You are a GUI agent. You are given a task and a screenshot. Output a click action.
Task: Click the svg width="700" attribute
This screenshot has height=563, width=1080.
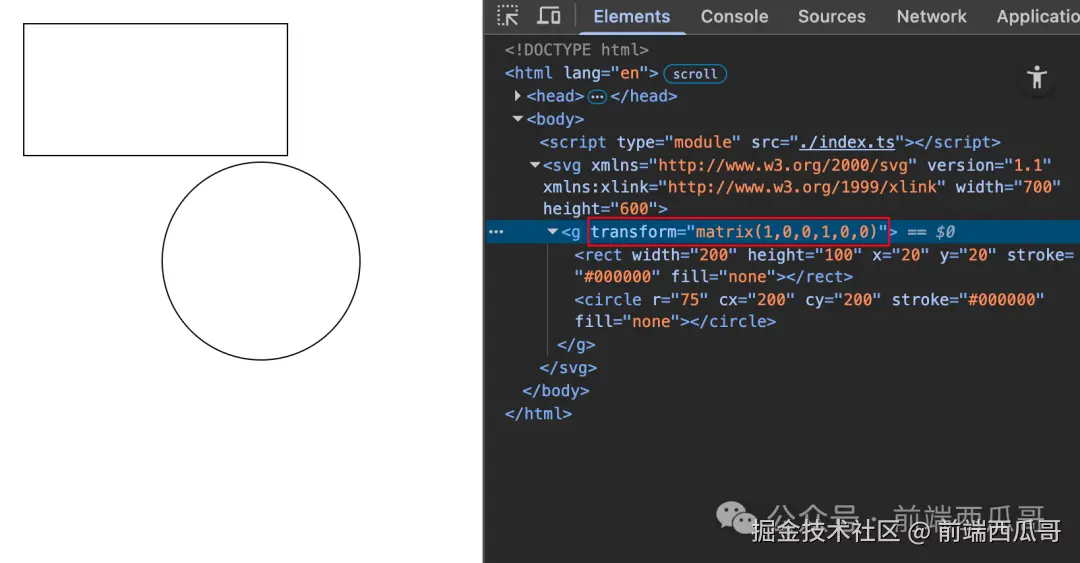(x=1008, y=187)
